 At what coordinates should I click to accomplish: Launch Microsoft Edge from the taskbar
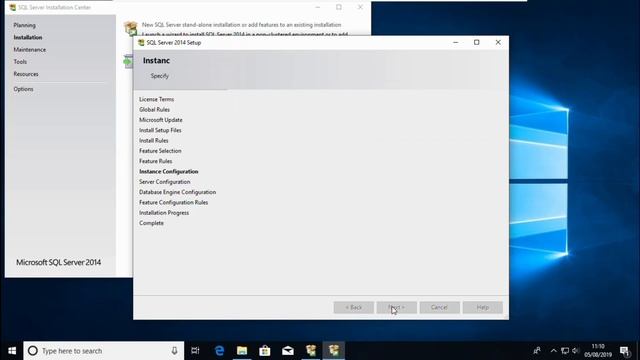point(219,351)
